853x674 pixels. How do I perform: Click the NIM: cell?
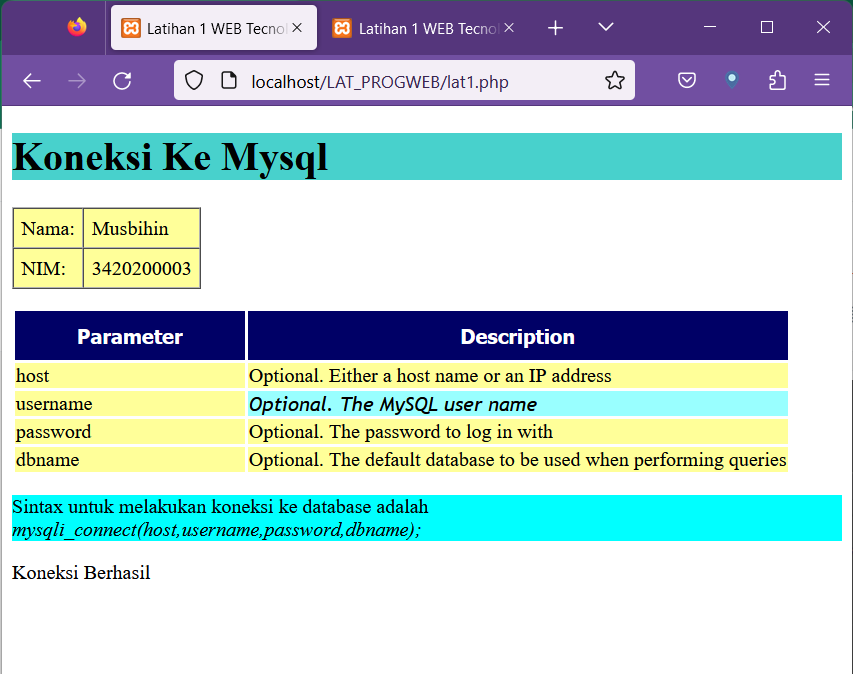click(x=48, y=268)
